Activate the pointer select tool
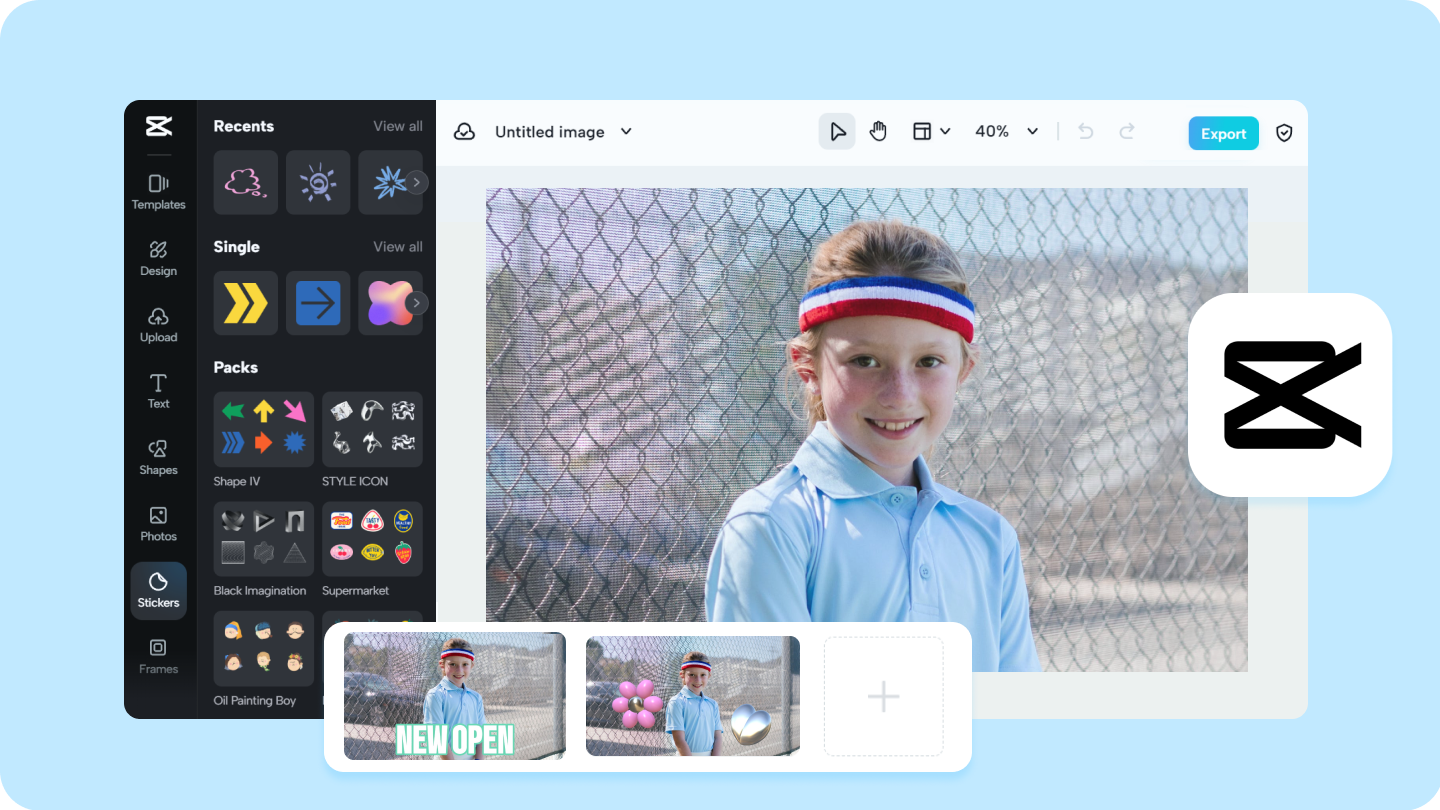 [837, 131]
